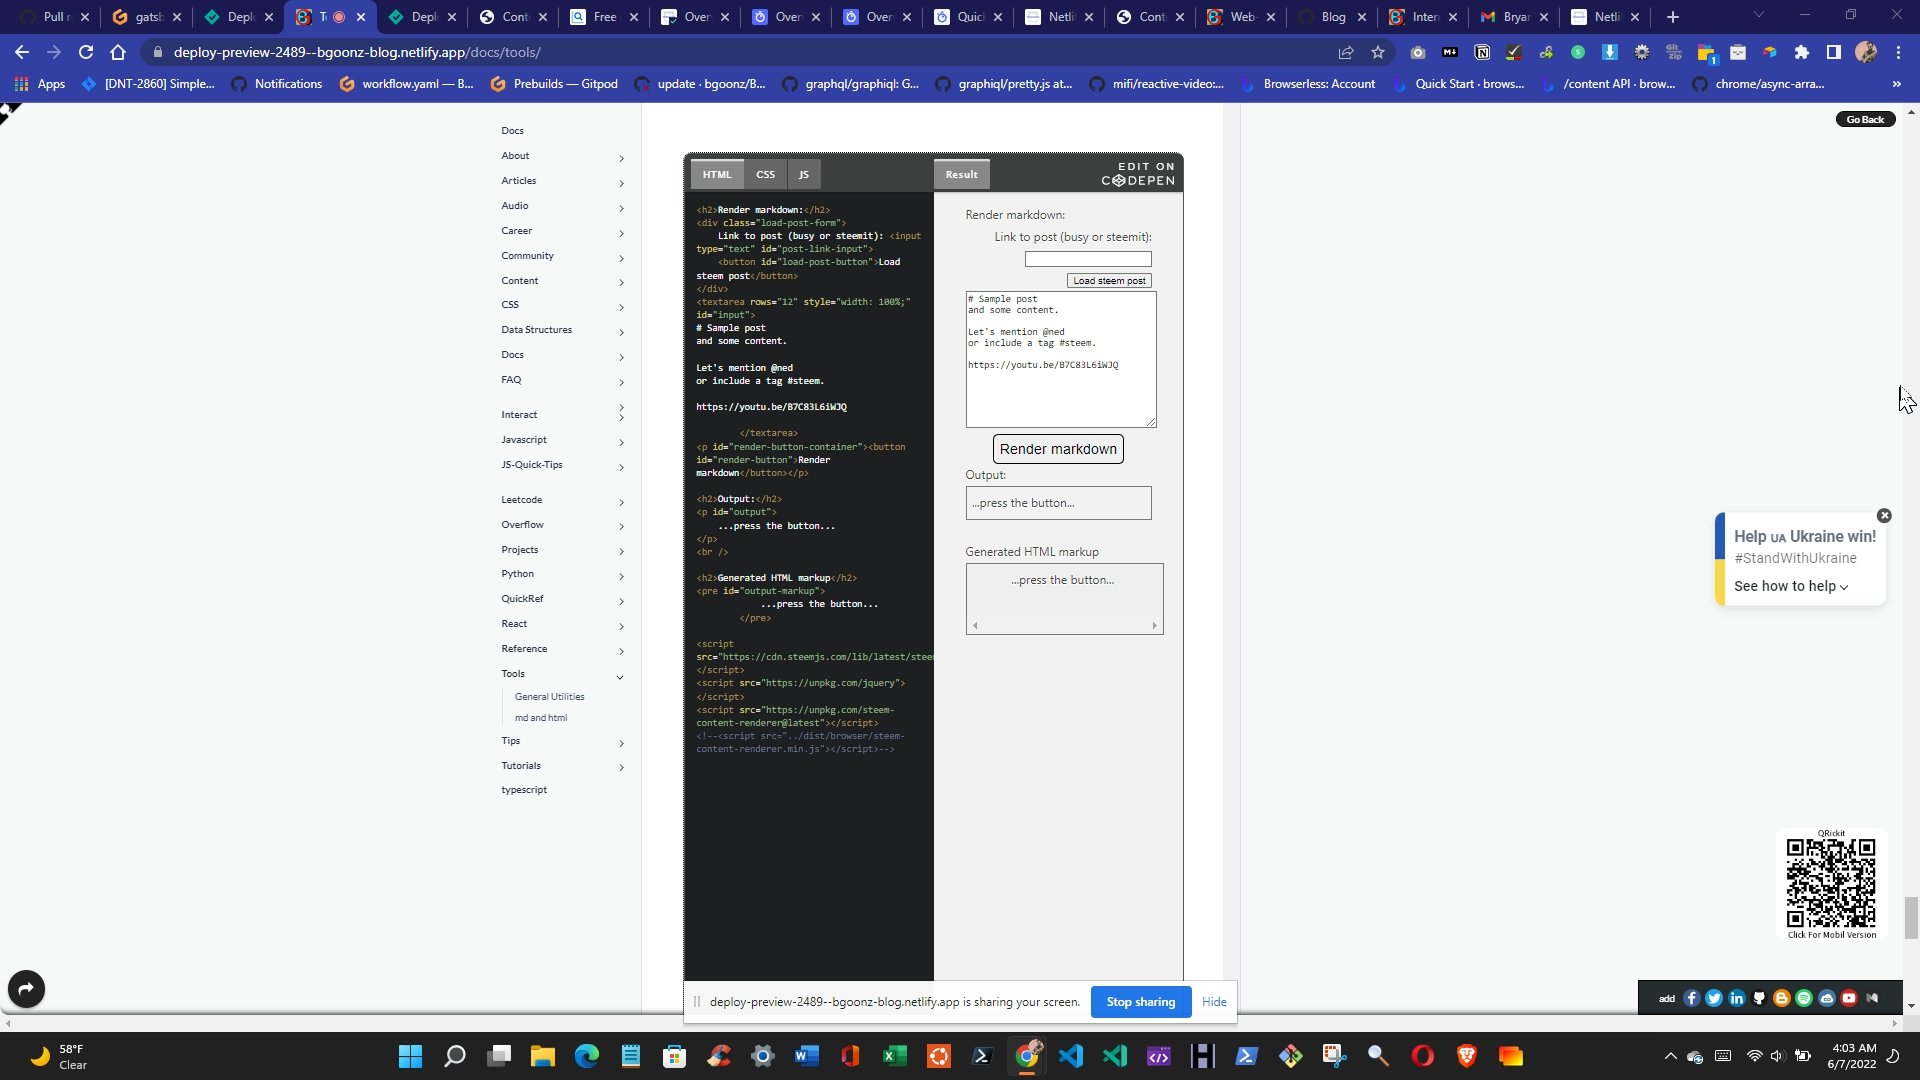Open the Twitter share icon
1920x1080 pixels.
pyautogui.click(x=1714, y=998)
